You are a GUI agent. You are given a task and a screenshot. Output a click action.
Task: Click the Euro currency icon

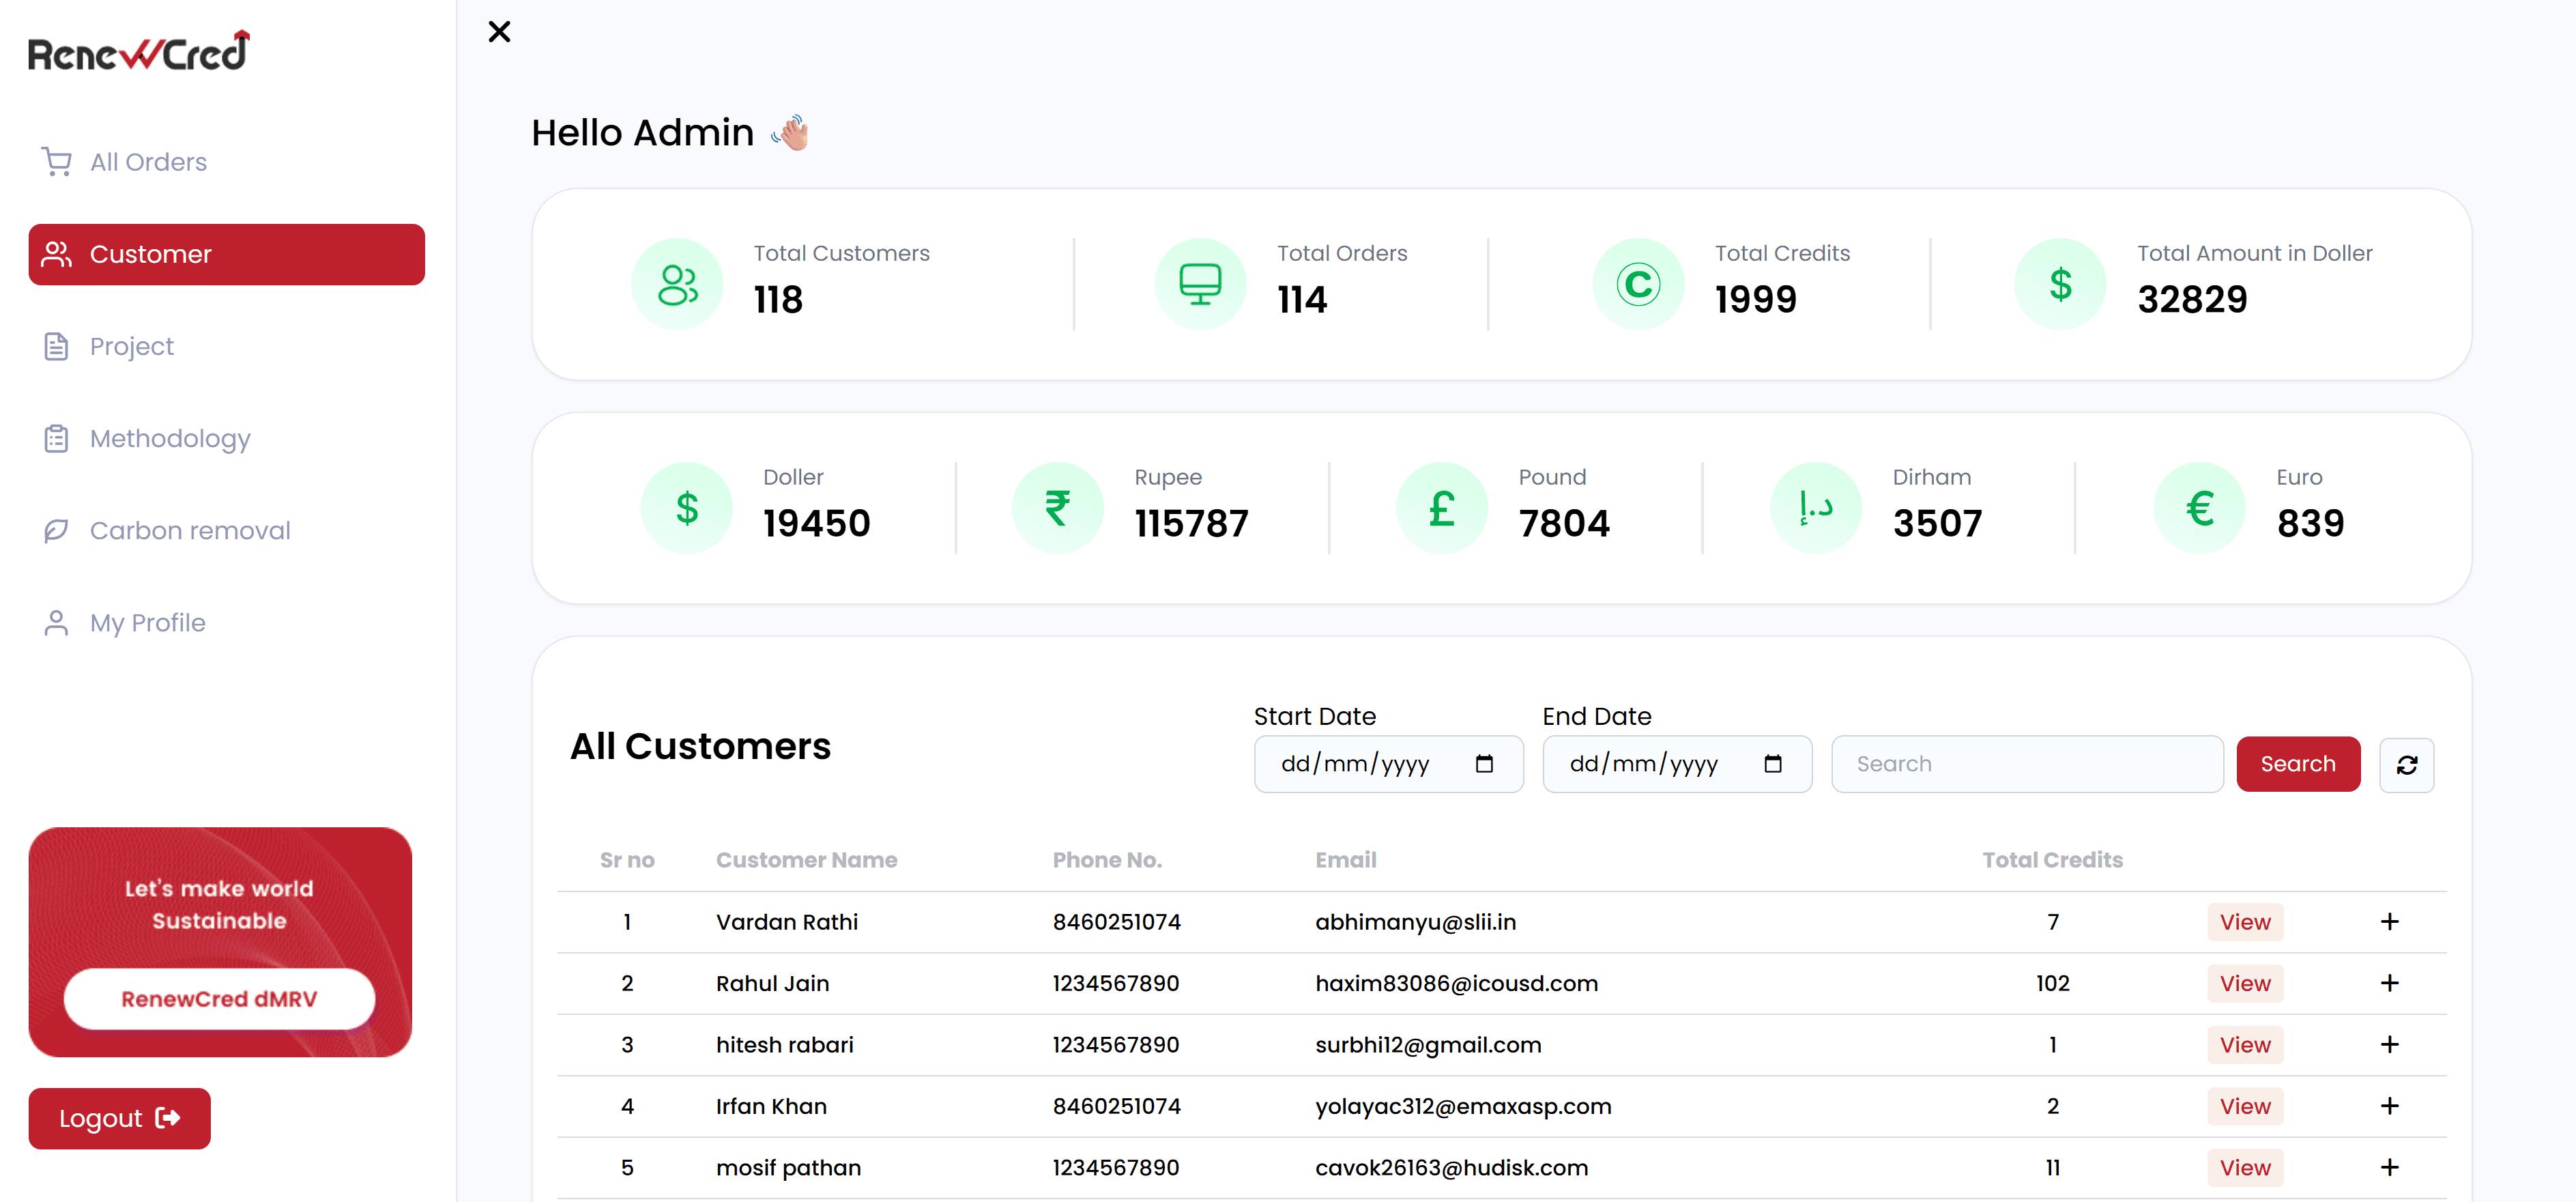(x=2199, y=508)
